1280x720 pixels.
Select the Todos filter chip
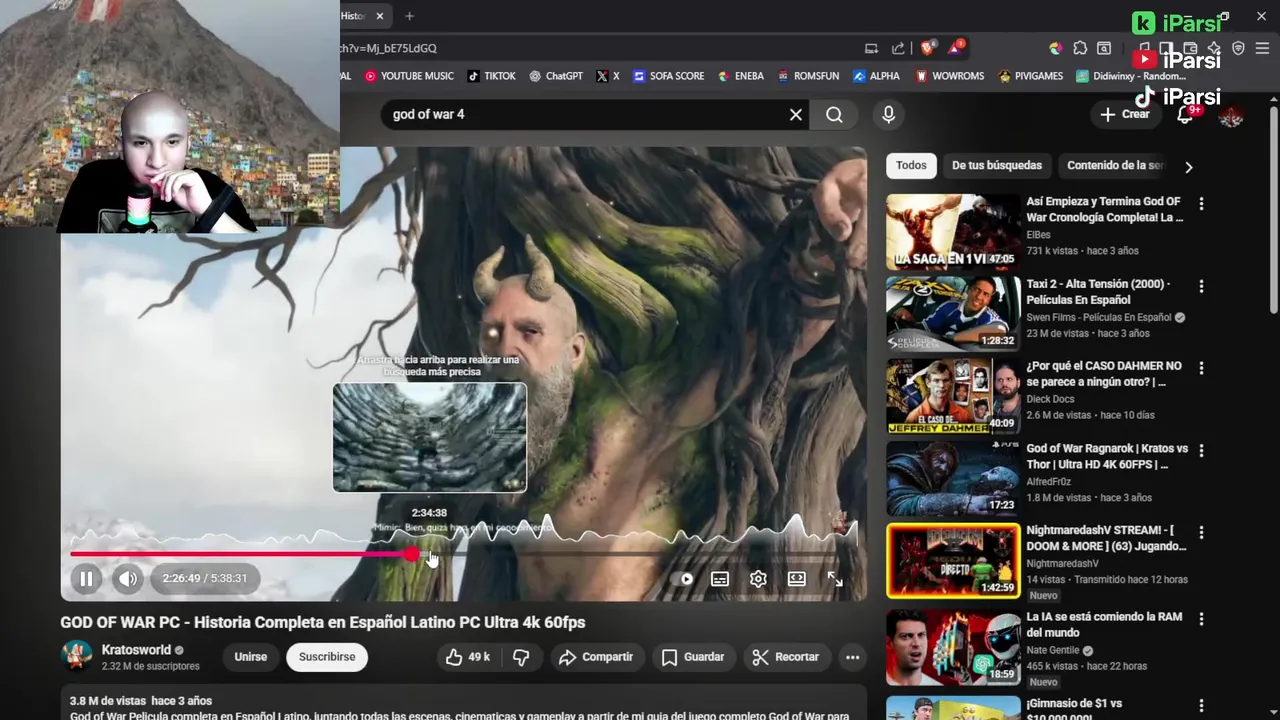pyautogui.click(x=911, y=166)
